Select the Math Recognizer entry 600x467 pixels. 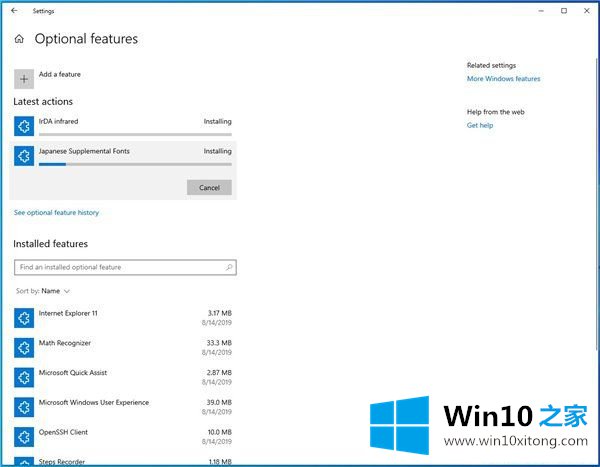[123, 348]
